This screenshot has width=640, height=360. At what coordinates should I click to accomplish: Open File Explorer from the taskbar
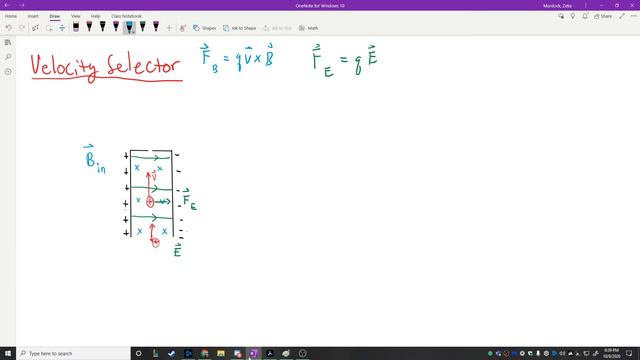coord(221,353)
